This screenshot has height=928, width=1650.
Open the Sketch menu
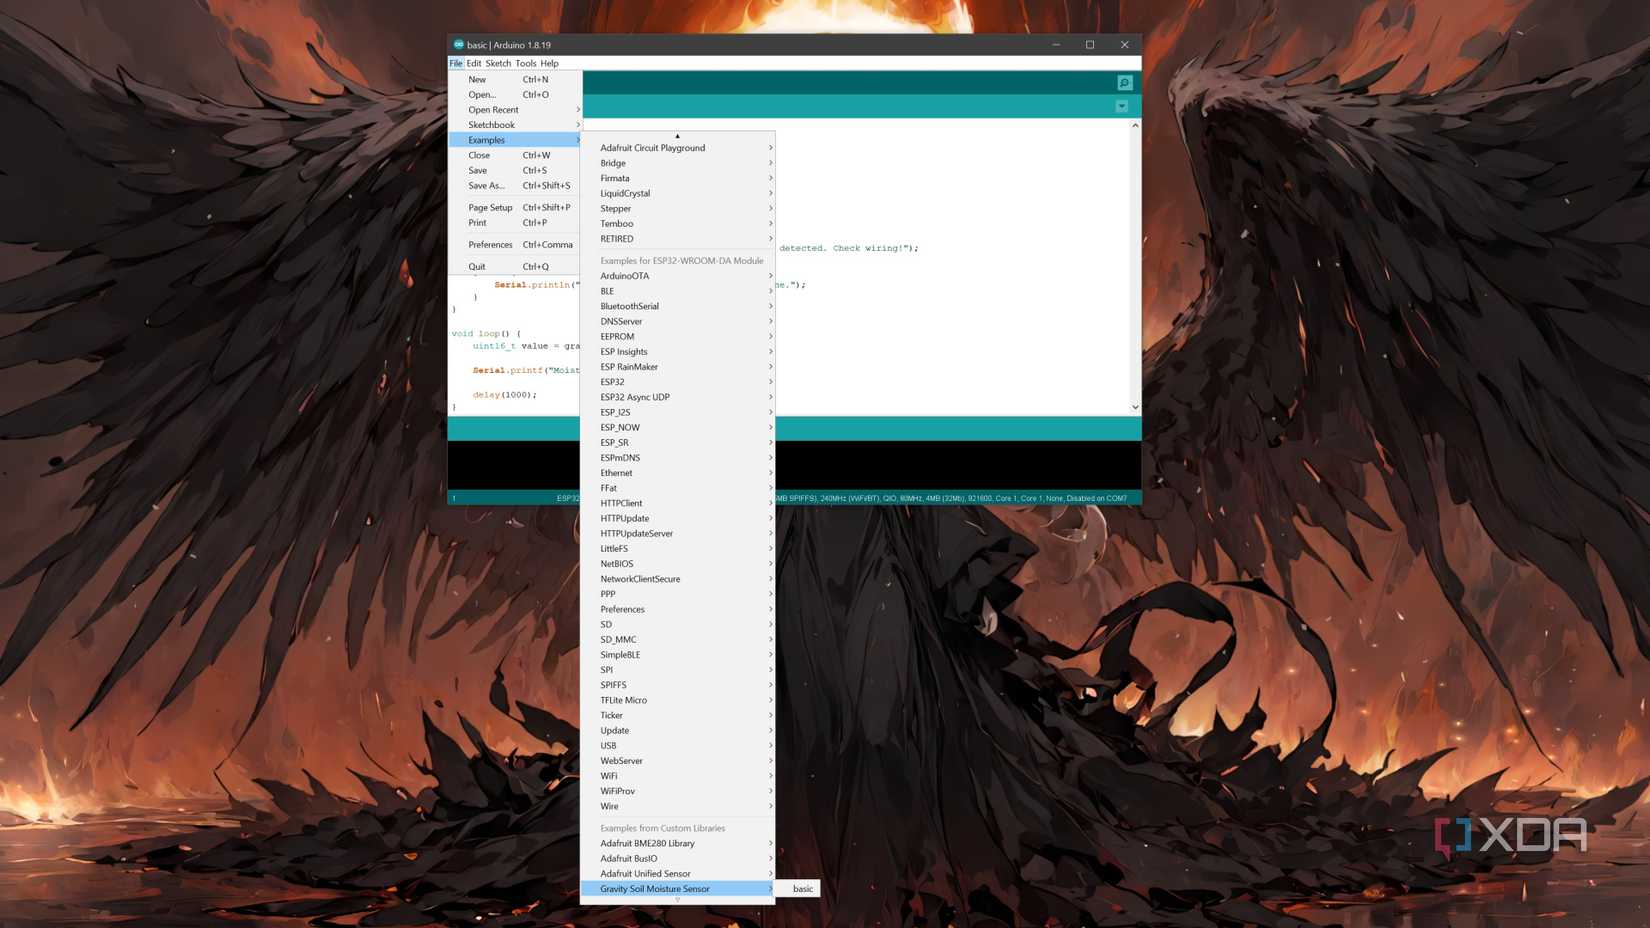click(498, 63)
